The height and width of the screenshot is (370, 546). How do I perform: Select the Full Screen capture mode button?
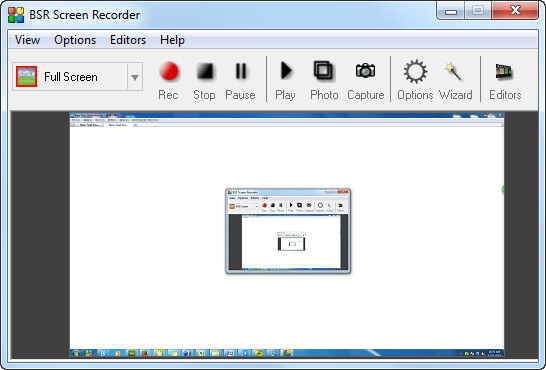click(70, 77)
